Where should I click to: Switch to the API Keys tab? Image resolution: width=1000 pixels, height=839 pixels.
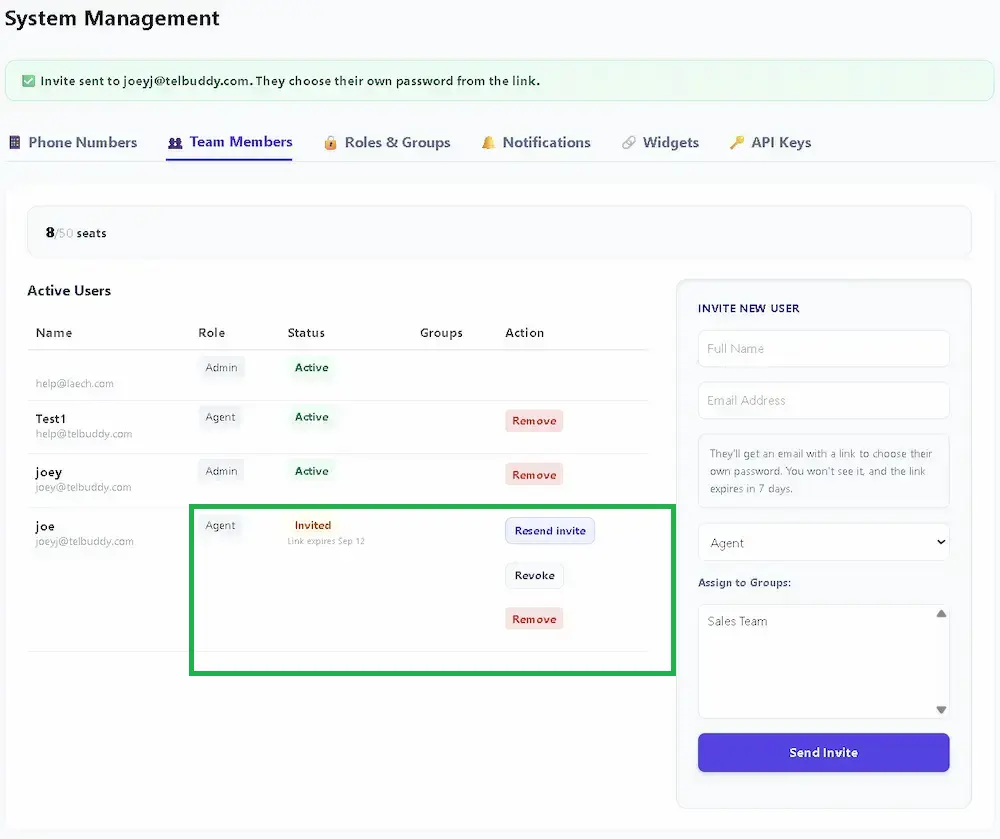[x=770, y=142]
